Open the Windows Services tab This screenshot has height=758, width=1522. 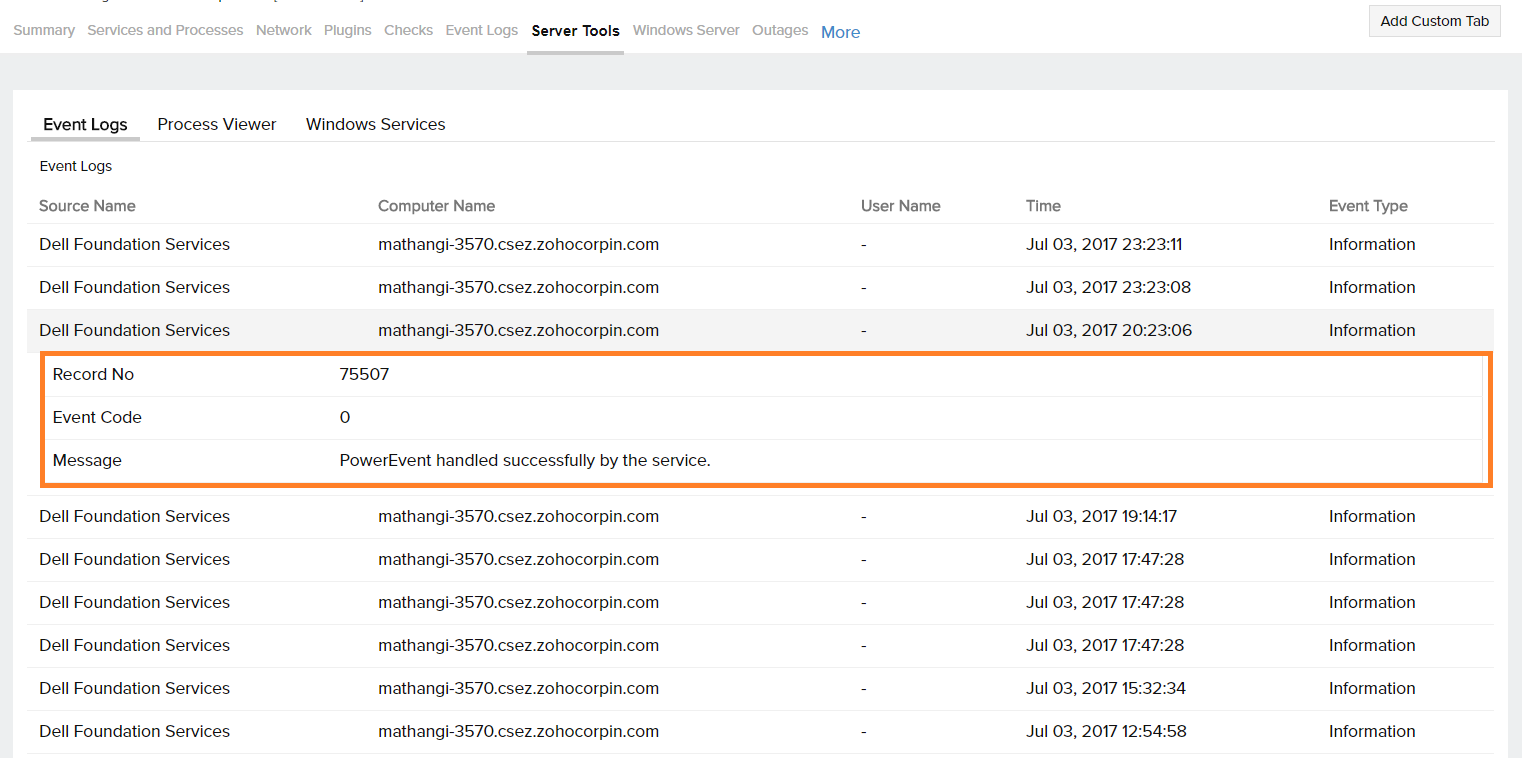375,124
